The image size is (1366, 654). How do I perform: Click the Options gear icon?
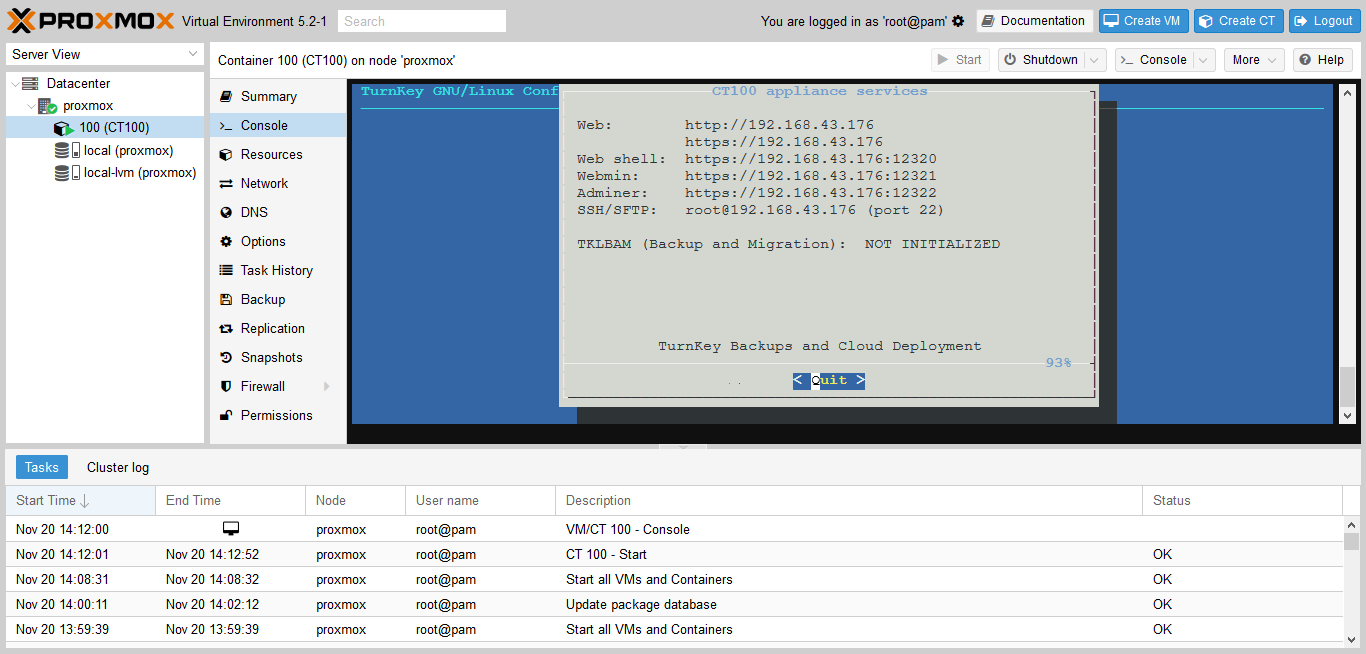(x=226, y=242)
